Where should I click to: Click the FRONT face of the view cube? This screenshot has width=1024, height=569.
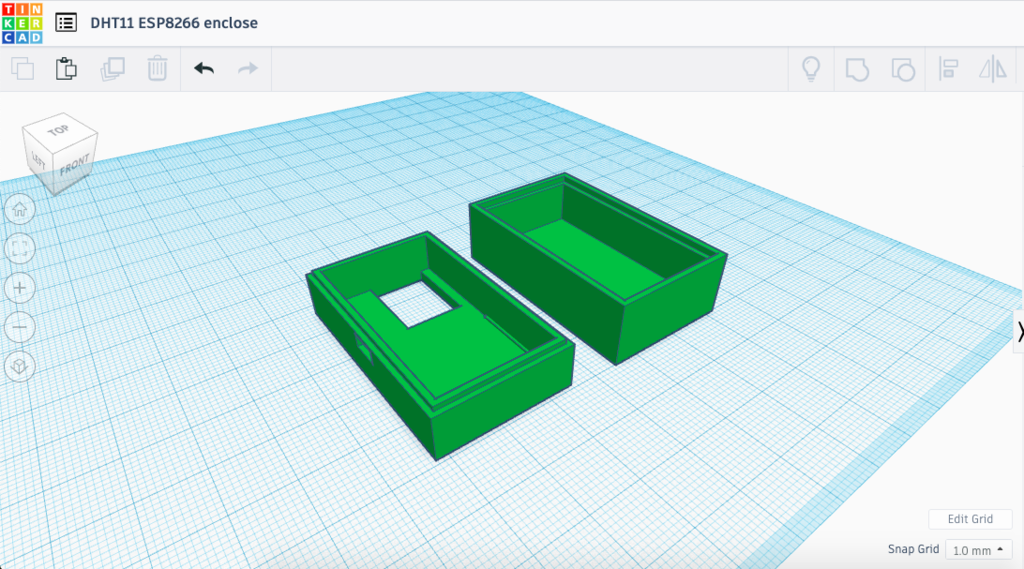point(74,166)
